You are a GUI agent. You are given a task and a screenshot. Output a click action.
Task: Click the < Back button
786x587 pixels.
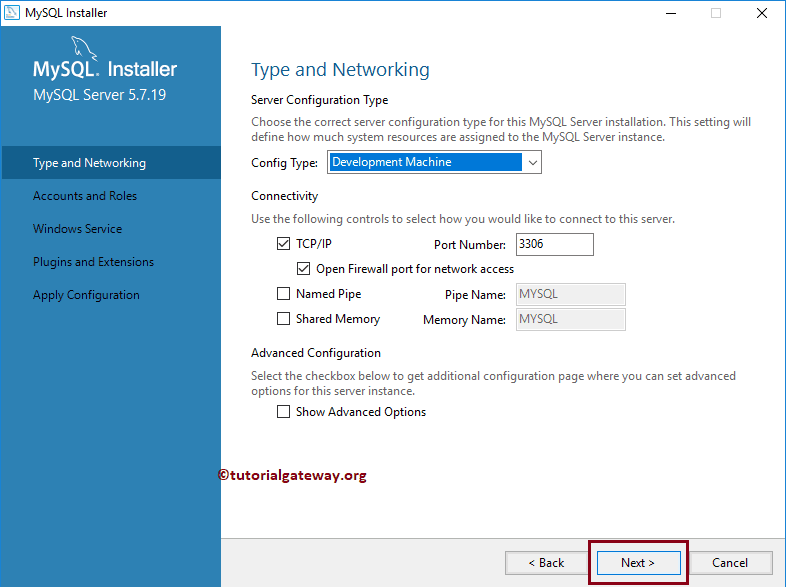coord(546,563)
